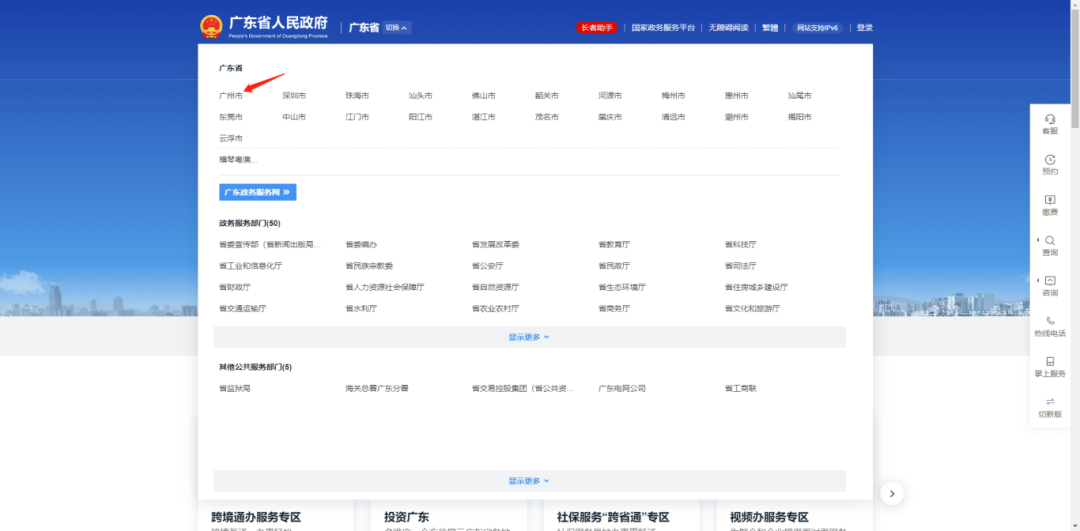Open 国家政务服务平台 link

663,28
